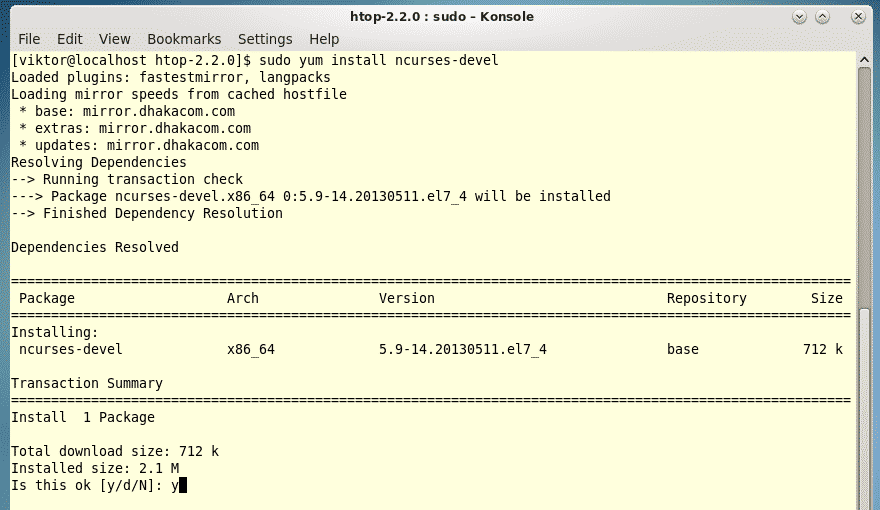Click the 'x86_64' arch value
This screenshot has height=510, width=880.
pyautogui.click(x=251, y=350)
